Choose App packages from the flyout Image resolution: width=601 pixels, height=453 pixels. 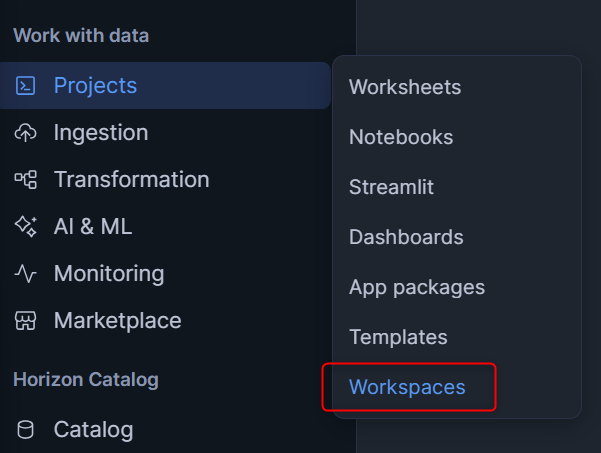[x=417, y=287]
